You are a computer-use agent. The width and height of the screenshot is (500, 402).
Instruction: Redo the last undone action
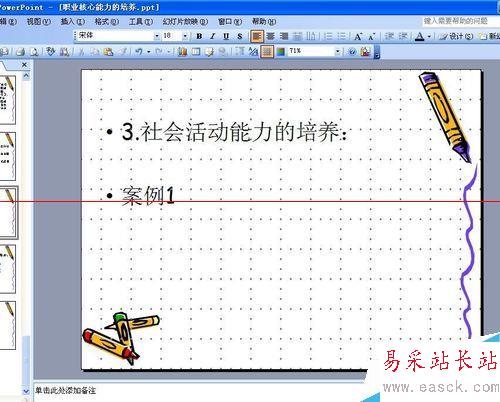coord(159,52)
